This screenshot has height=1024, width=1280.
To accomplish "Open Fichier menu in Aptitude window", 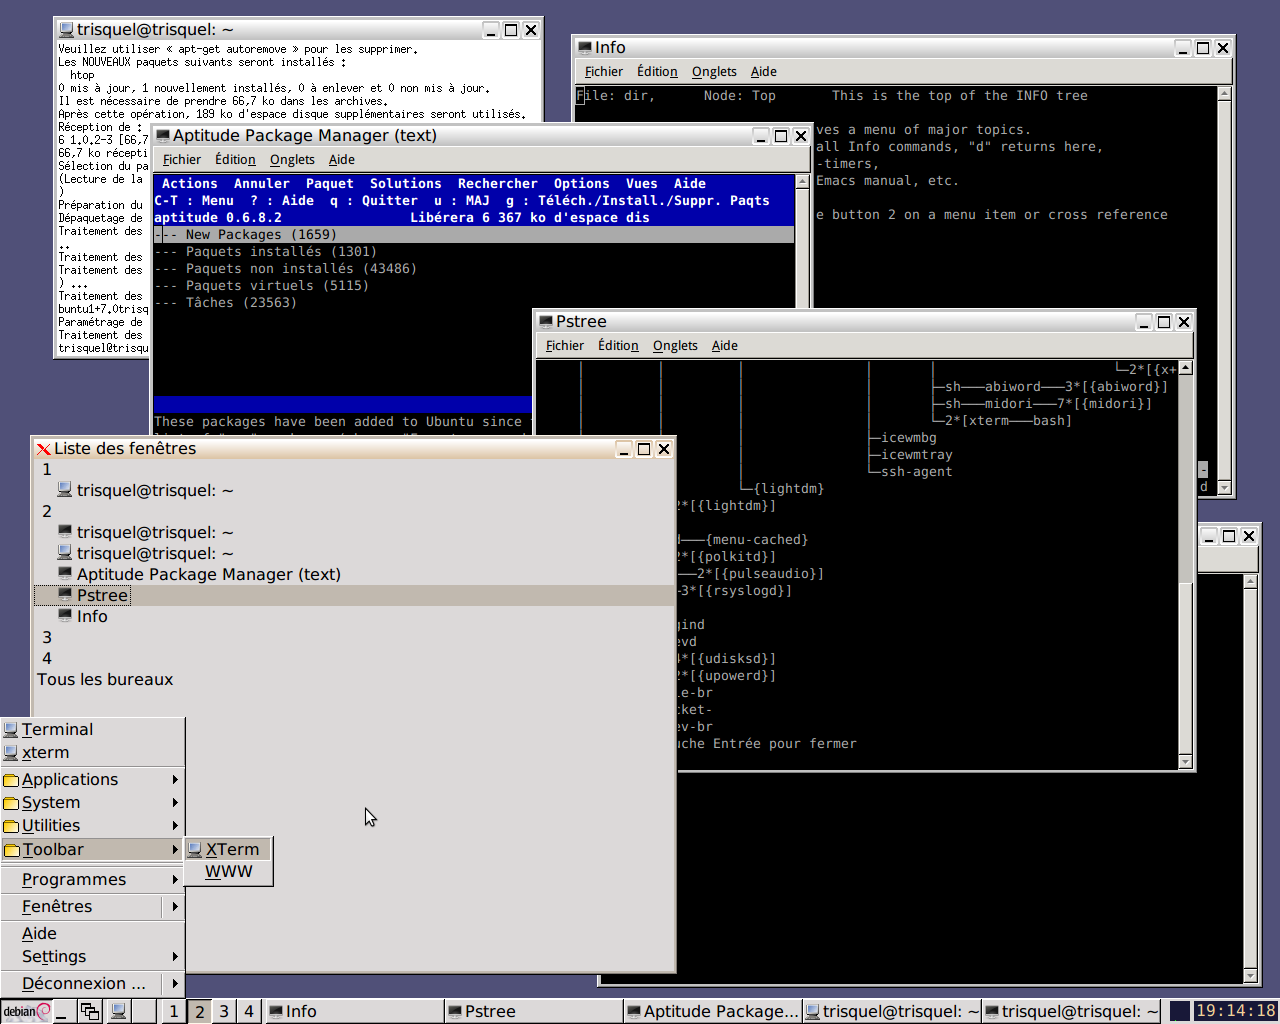I will coord(182,159).
